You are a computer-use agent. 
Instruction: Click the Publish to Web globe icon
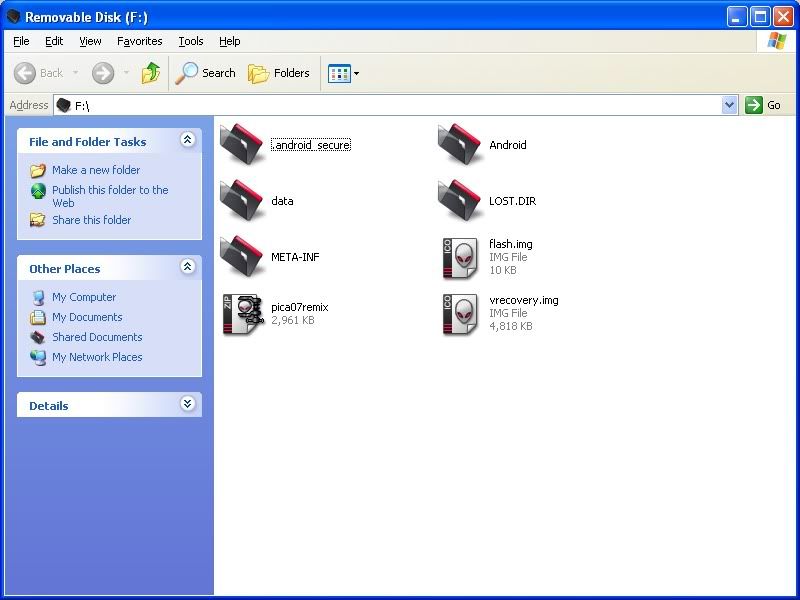click(x=38, y=191)
